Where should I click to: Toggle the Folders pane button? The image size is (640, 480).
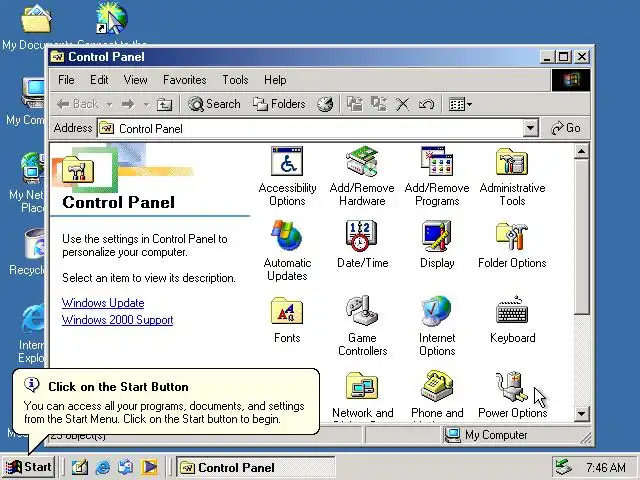tap(279, 104)
